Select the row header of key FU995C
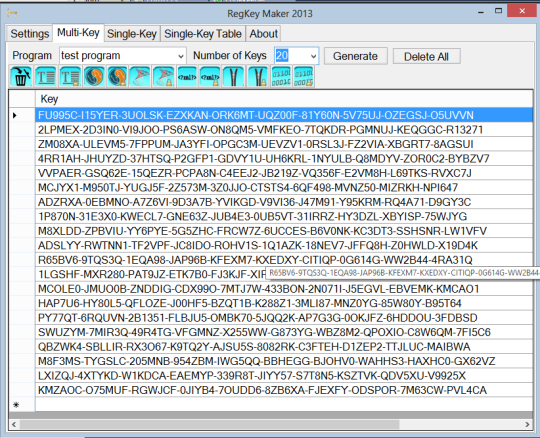The height and width of the screenshot is (438, 540). tap(22, 115)
